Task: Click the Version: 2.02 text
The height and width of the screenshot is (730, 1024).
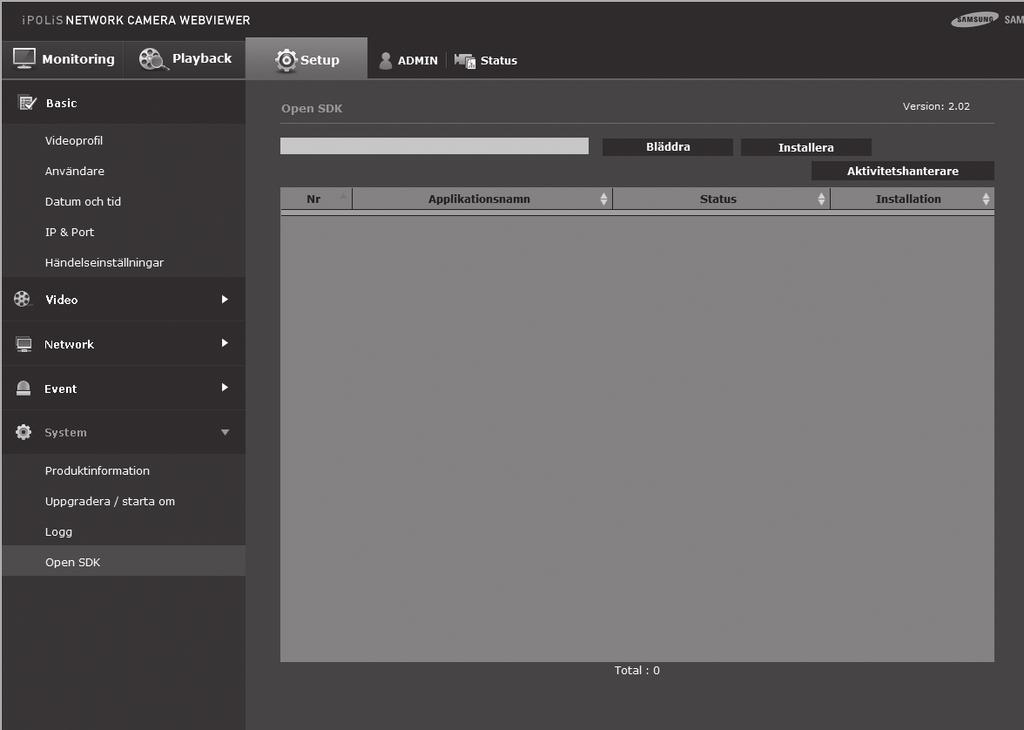Action: point(936,106)
